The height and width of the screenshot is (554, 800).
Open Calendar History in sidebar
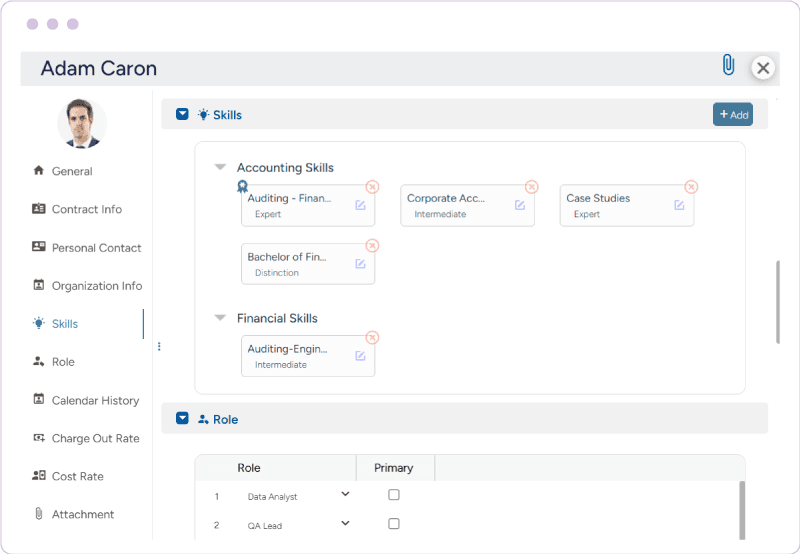(x=95, y=400)
